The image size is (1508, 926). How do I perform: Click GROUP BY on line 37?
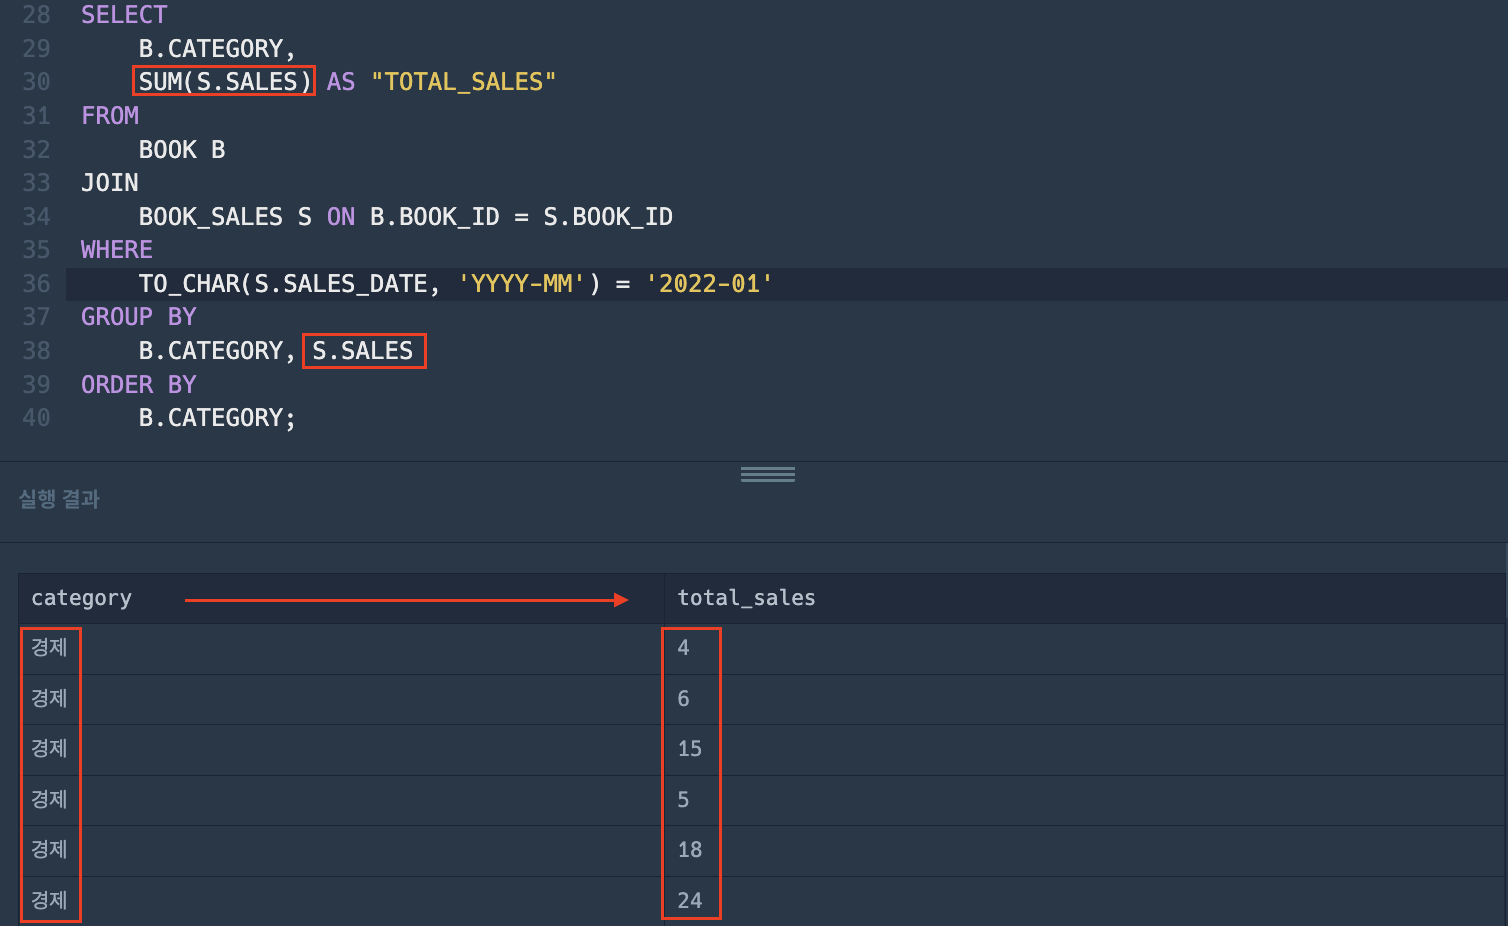tap(139, 317)
